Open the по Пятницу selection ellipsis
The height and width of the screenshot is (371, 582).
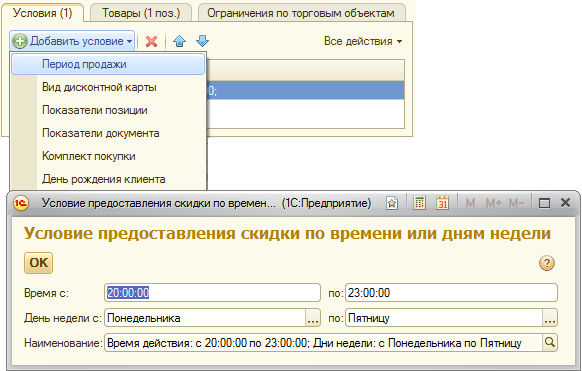[550, 318]
